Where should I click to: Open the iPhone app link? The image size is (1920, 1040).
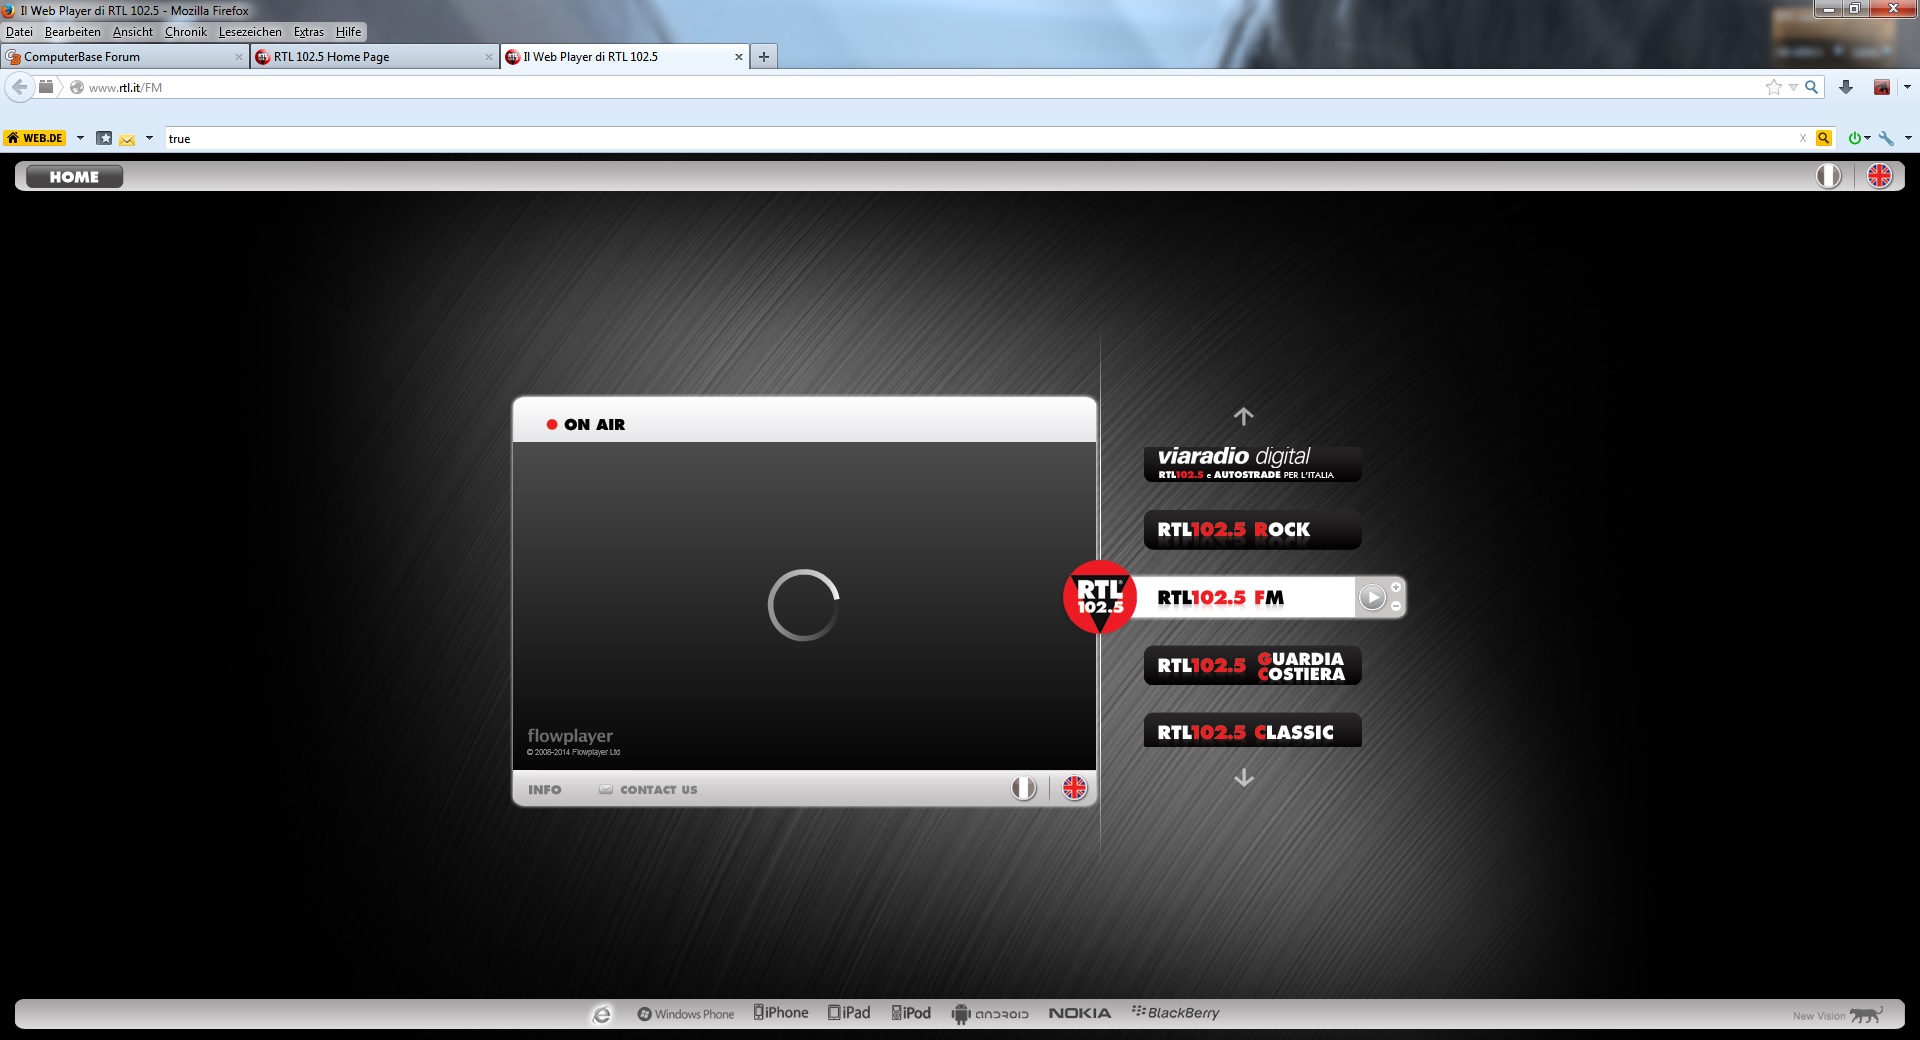781,1013
